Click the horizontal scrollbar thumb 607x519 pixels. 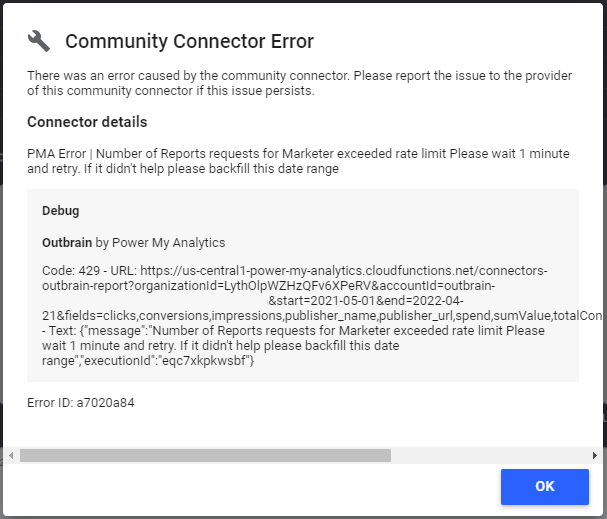205,455
